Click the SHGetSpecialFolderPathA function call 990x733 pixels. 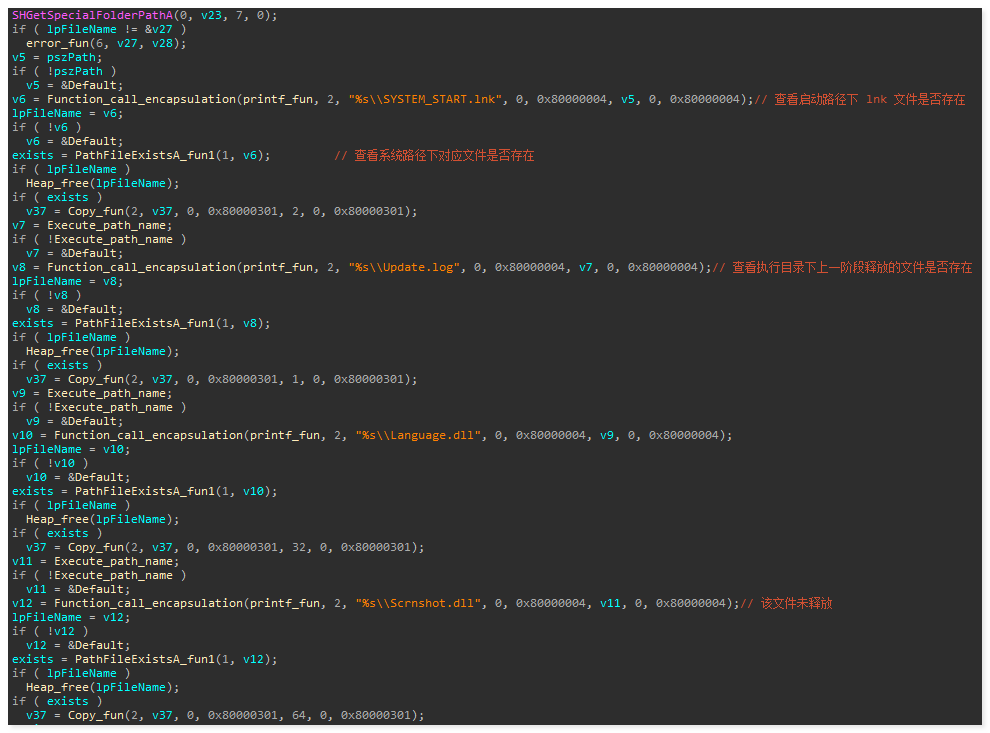coord(93,16)
